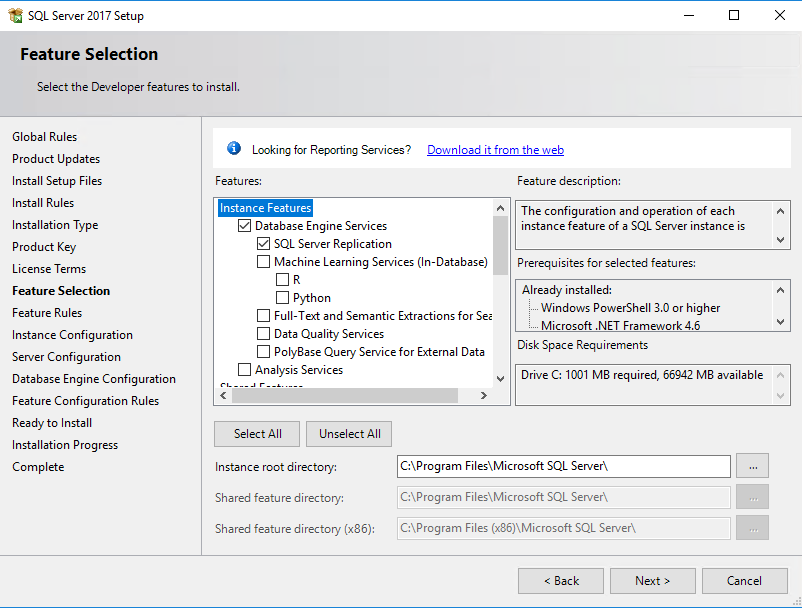Select Installation Type in the left pane
The width and height of the screenshot is (802, 608).
[54, 224]
